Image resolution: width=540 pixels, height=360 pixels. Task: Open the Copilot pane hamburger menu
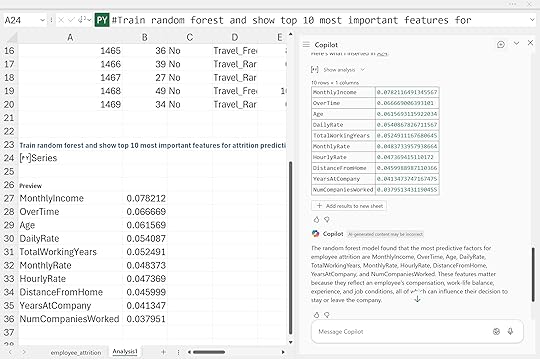306,44
